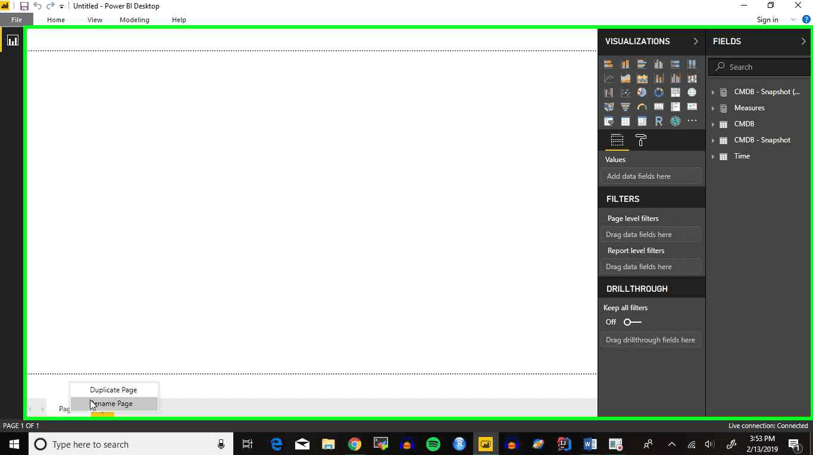The image size is (815, 455).
Task: Select the 100% Stacked column chart visual
Action: click(x=692, y=64)
